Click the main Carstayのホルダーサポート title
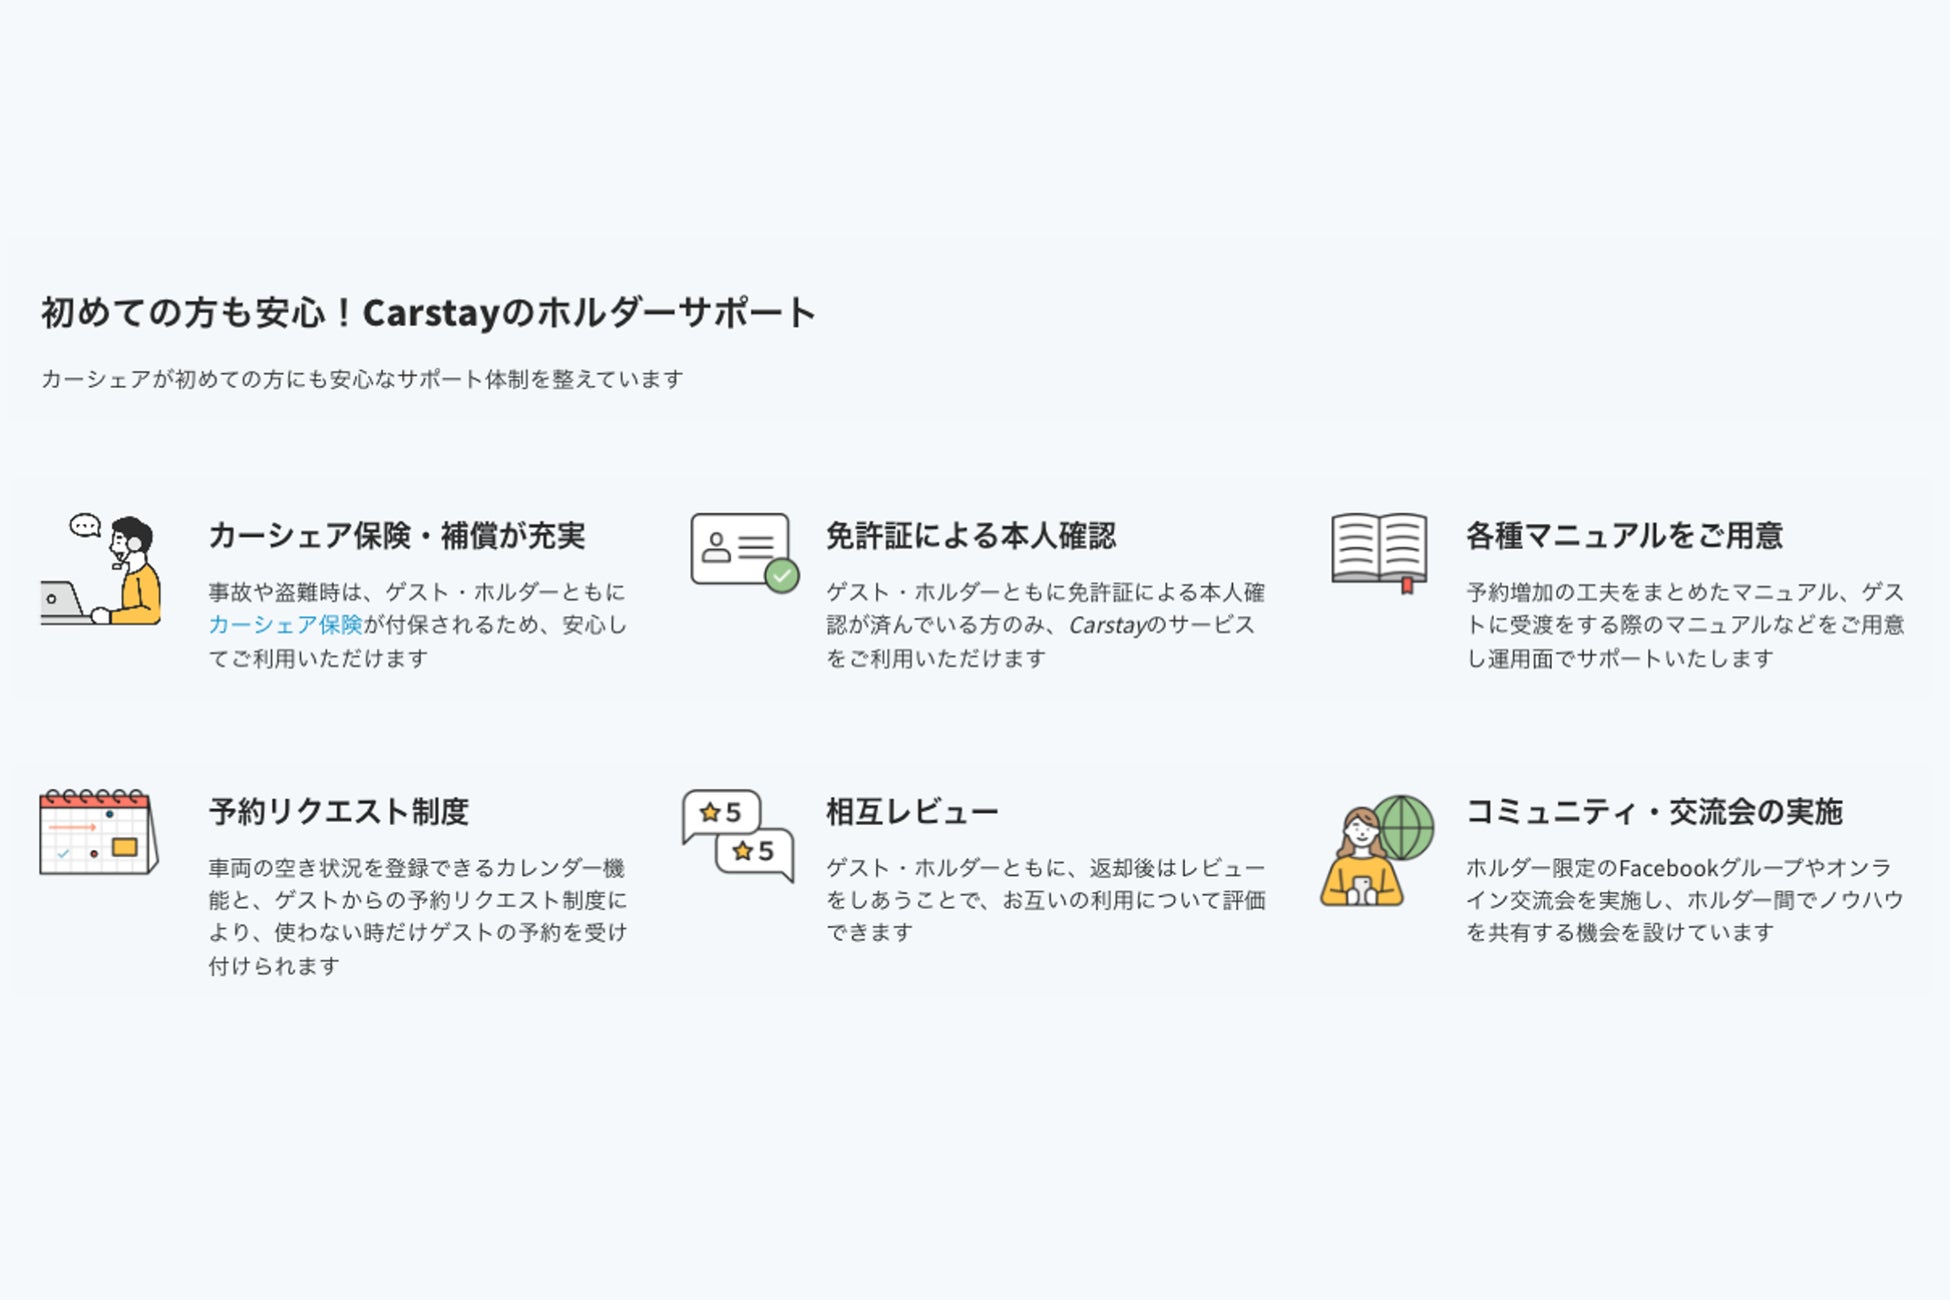This screenshot has height=1300, width=1950. coord(428,313)
